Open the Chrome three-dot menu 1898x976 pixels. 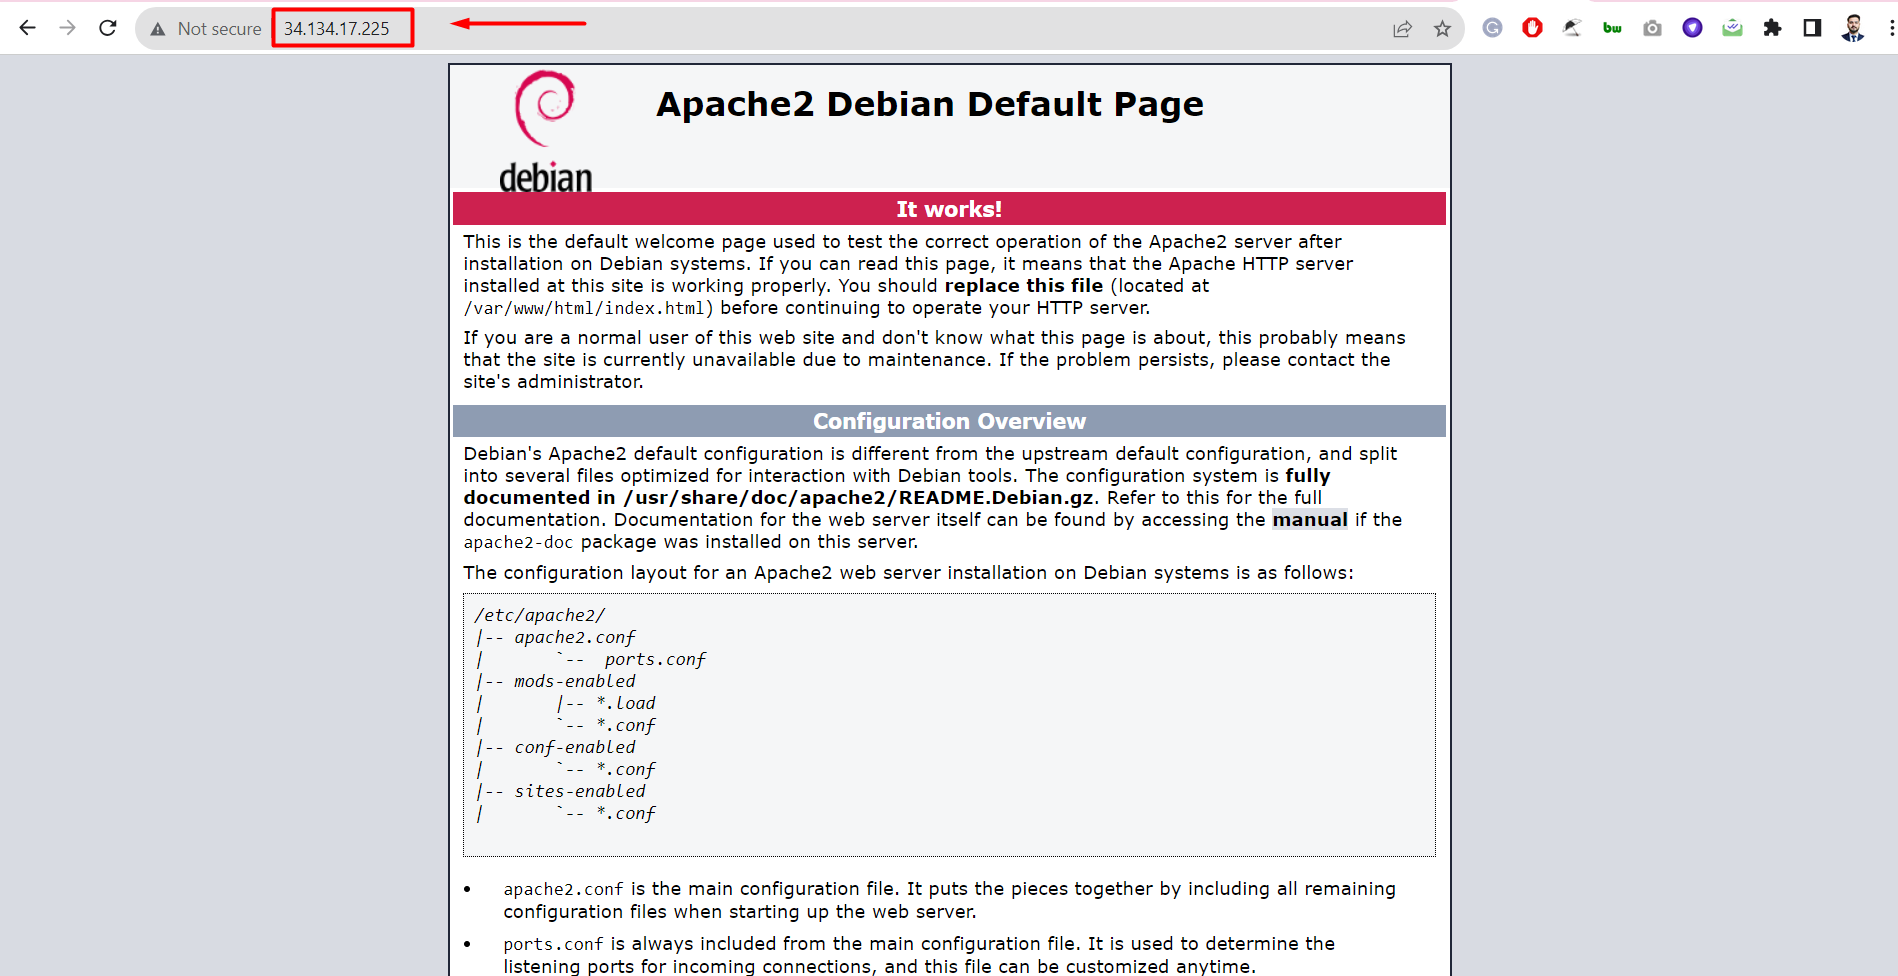[1891, 28]
